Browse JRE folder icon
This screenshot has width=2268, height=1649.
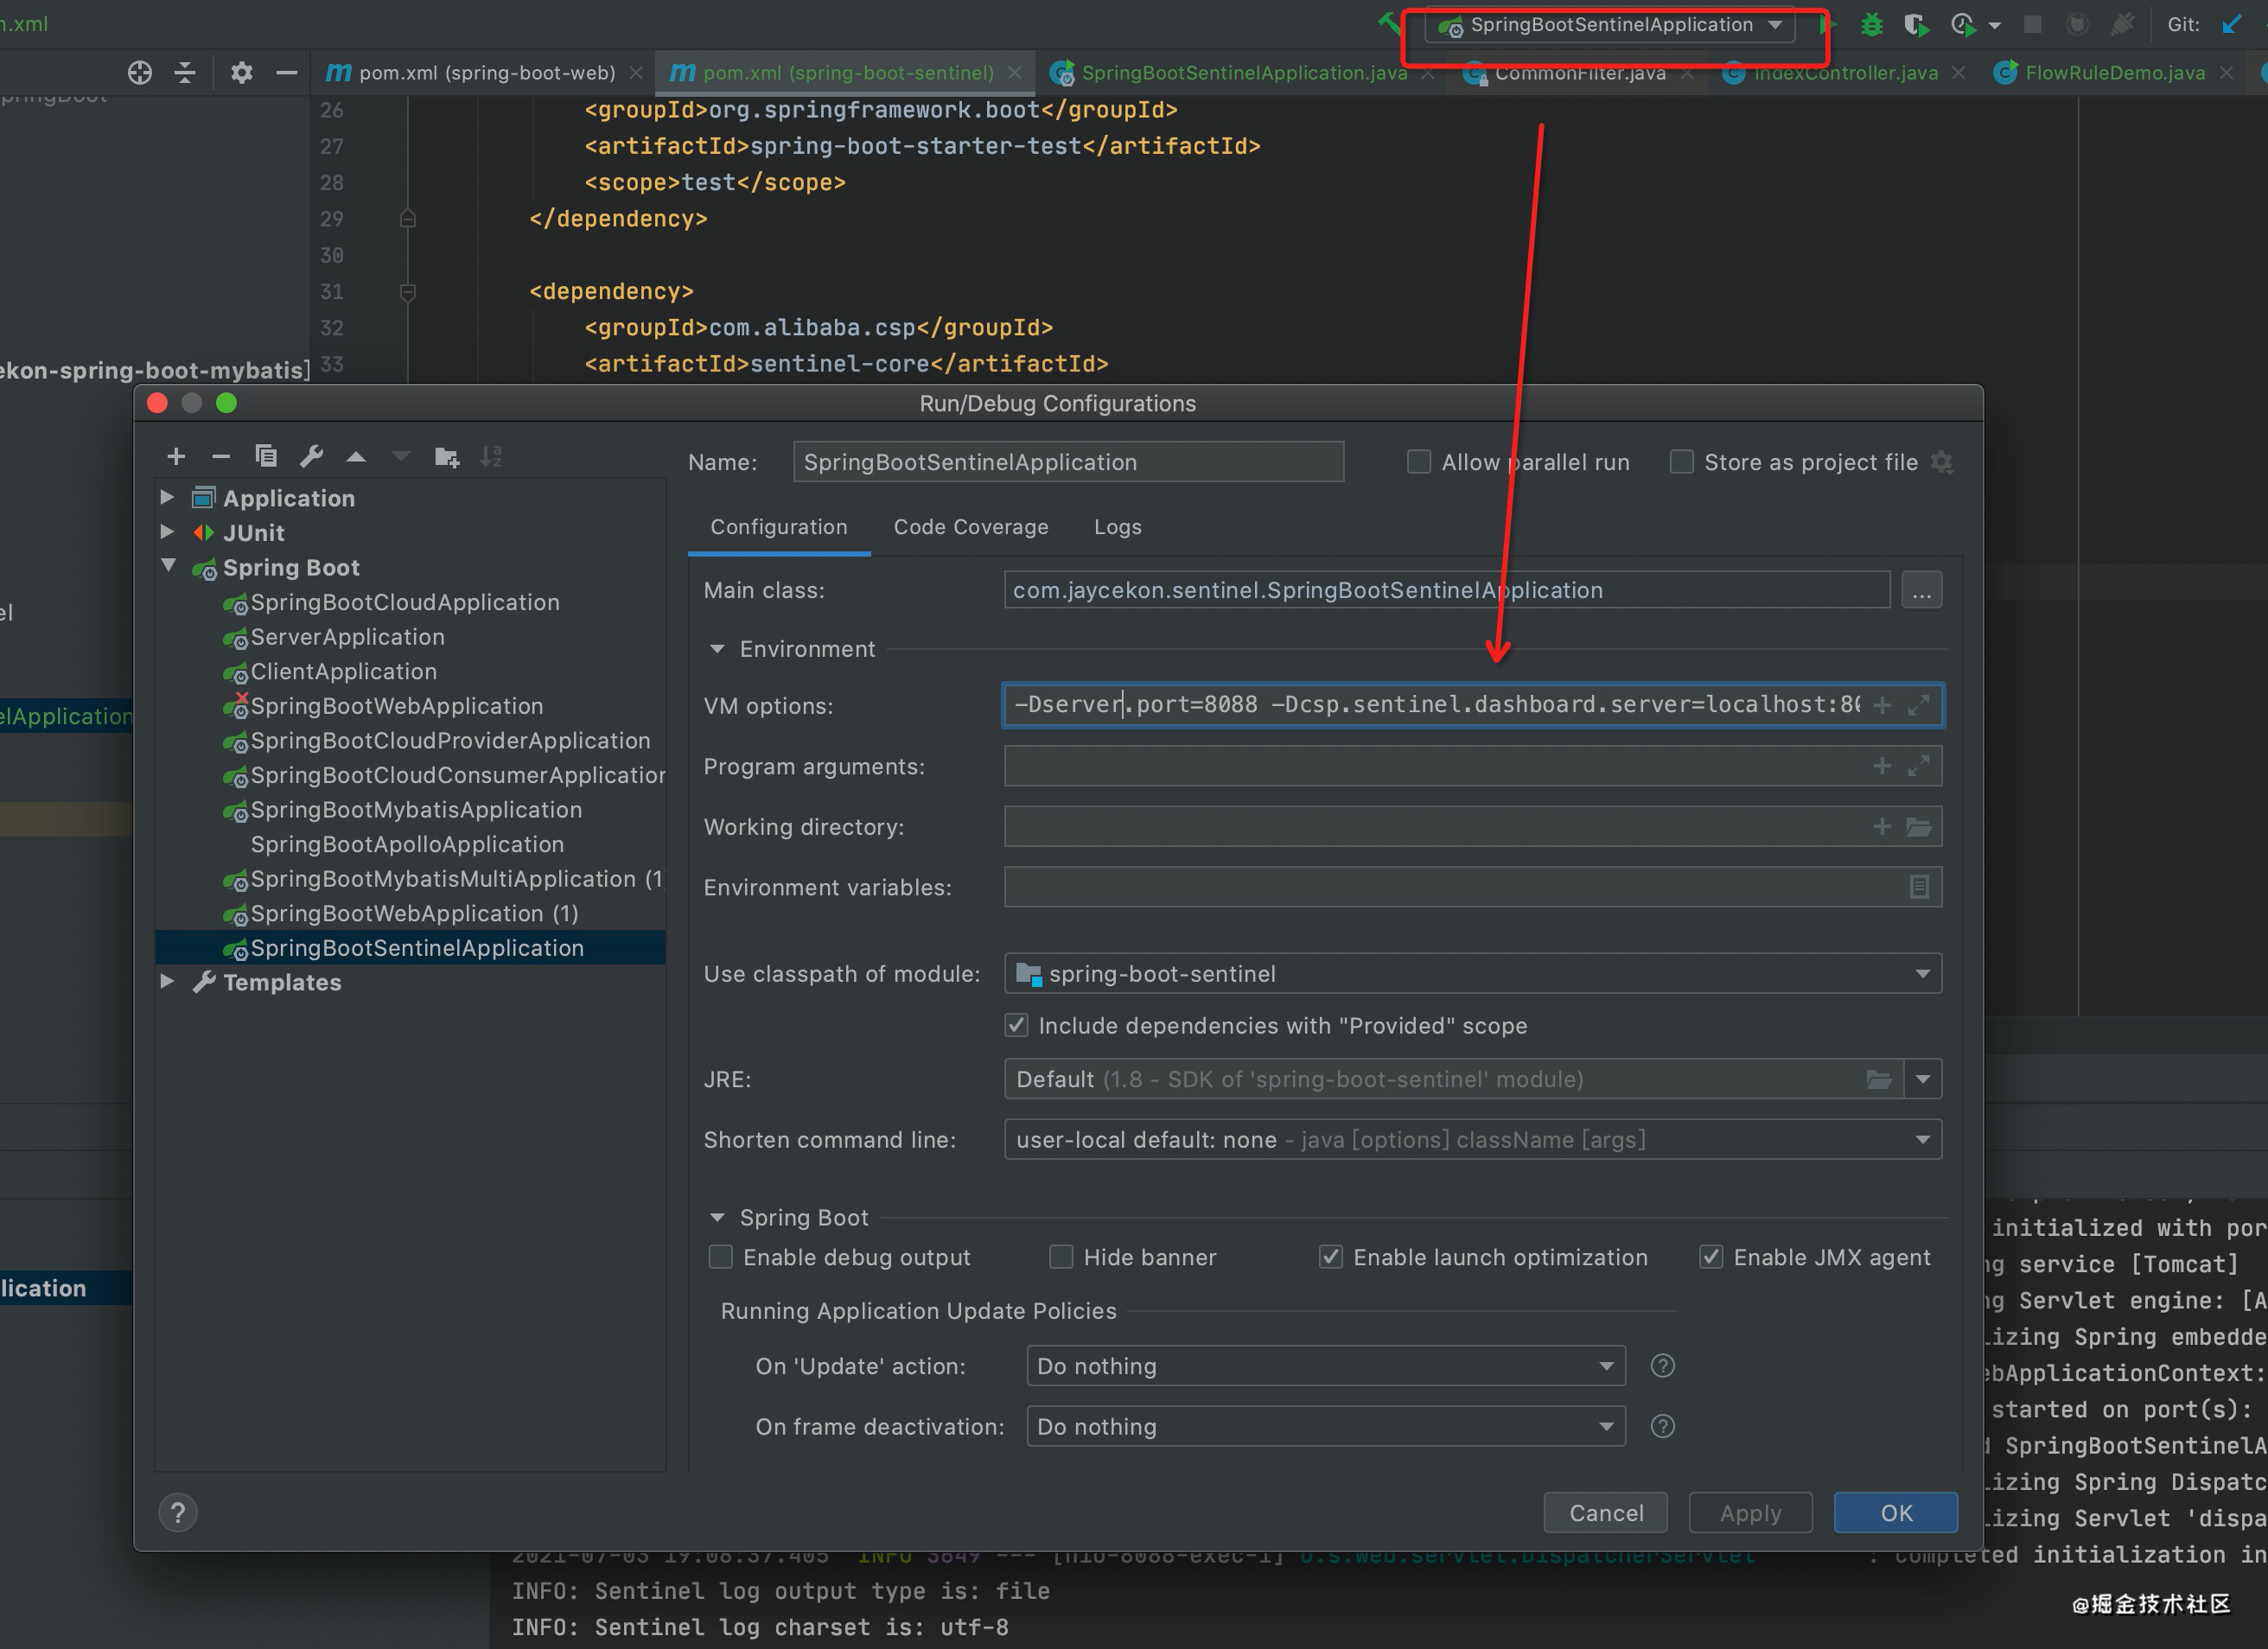pyautogui.click(x=1879, y=1079)
